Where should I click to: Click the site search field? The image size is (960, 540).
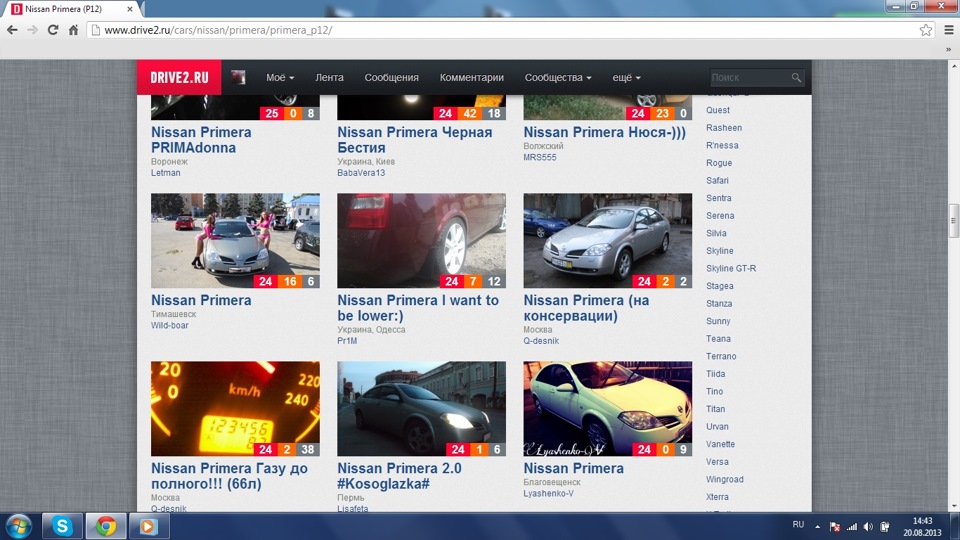pyautogui.click(x=750, y=78)
